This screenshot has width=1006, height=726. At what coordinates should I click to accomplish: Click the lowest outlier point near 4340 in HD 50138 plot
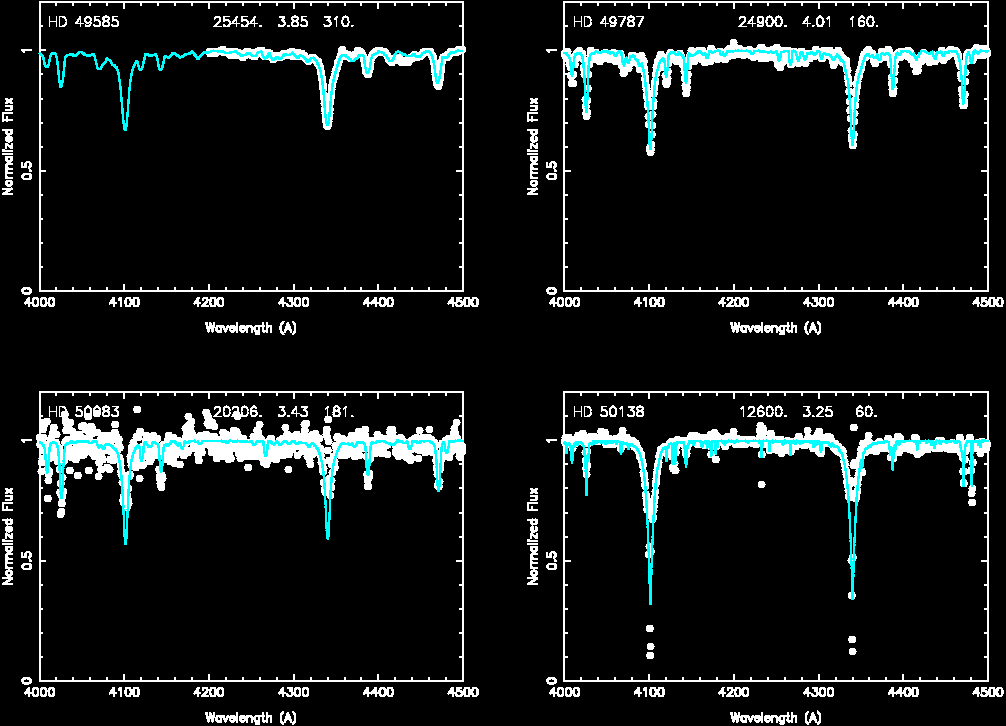[x=853, y=652]
